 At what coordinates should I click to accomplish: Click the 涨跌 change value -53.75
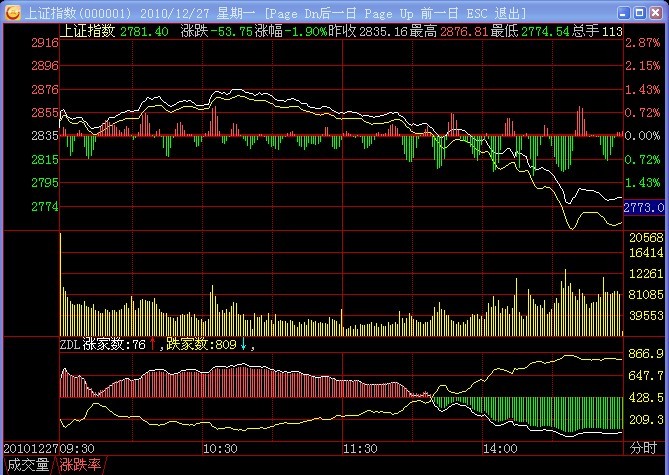point(232,32)
